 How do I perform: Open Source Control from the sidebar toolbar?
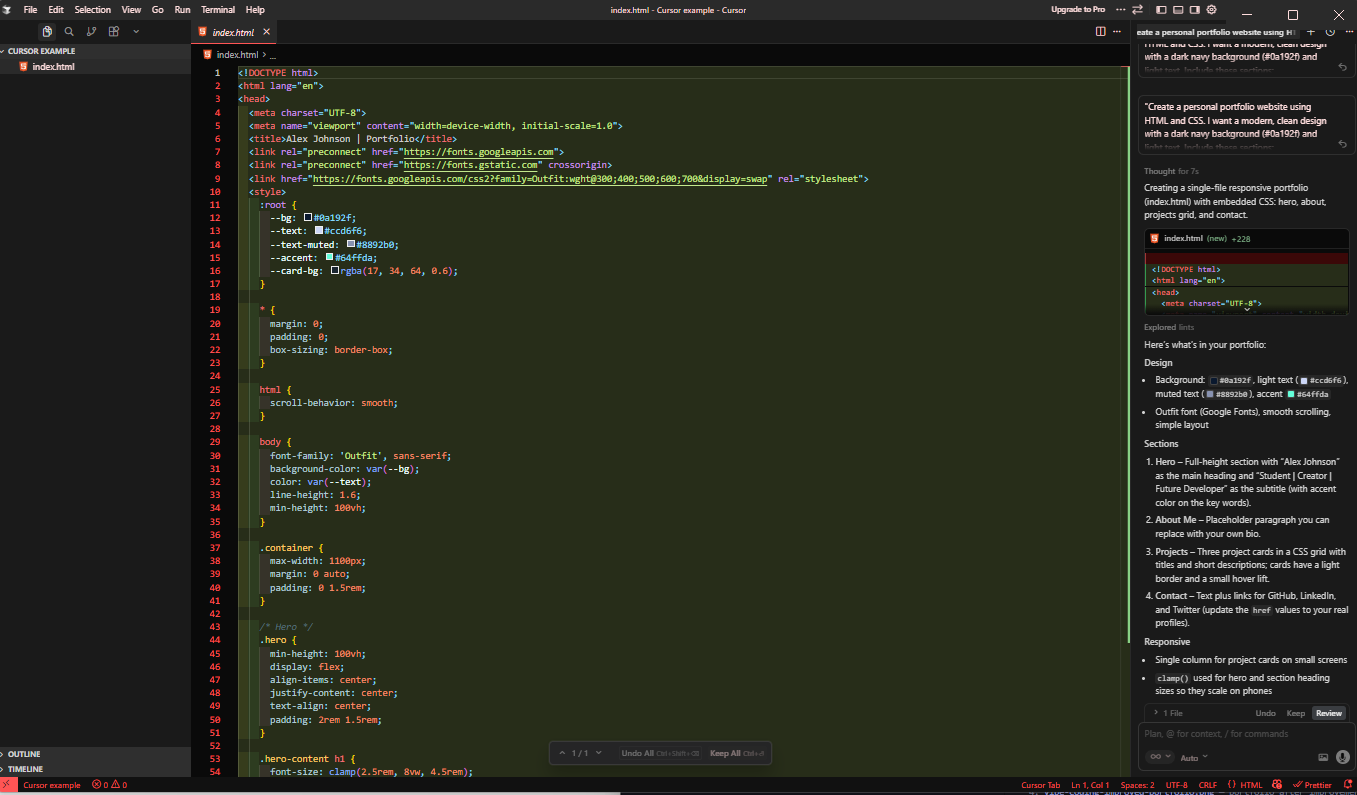(x=91, y=31)
